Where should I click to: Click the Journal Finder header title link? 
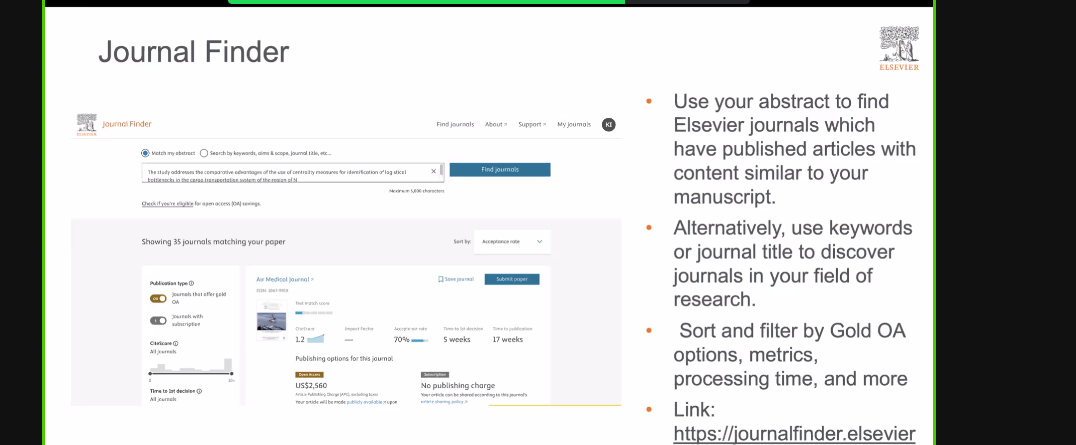coord(127,124)
